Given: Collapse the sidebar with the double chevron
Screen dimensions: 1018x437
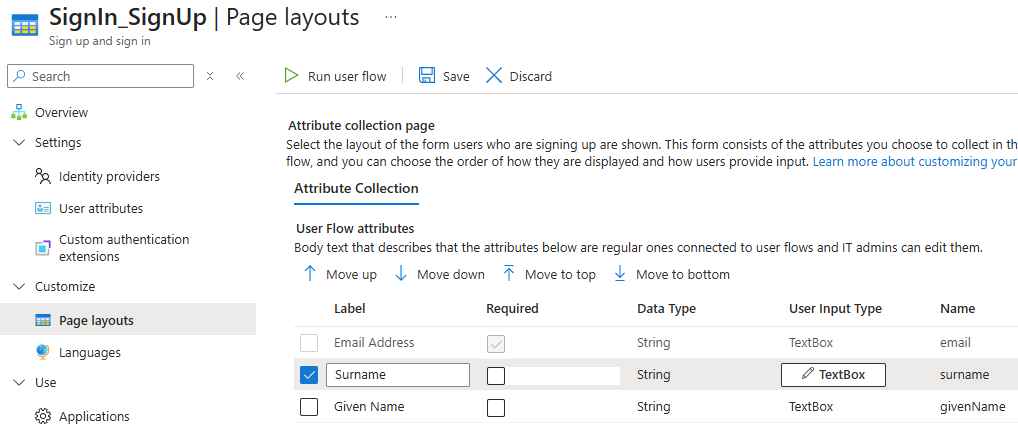Looking at the screenshot, I should [240, 76].
